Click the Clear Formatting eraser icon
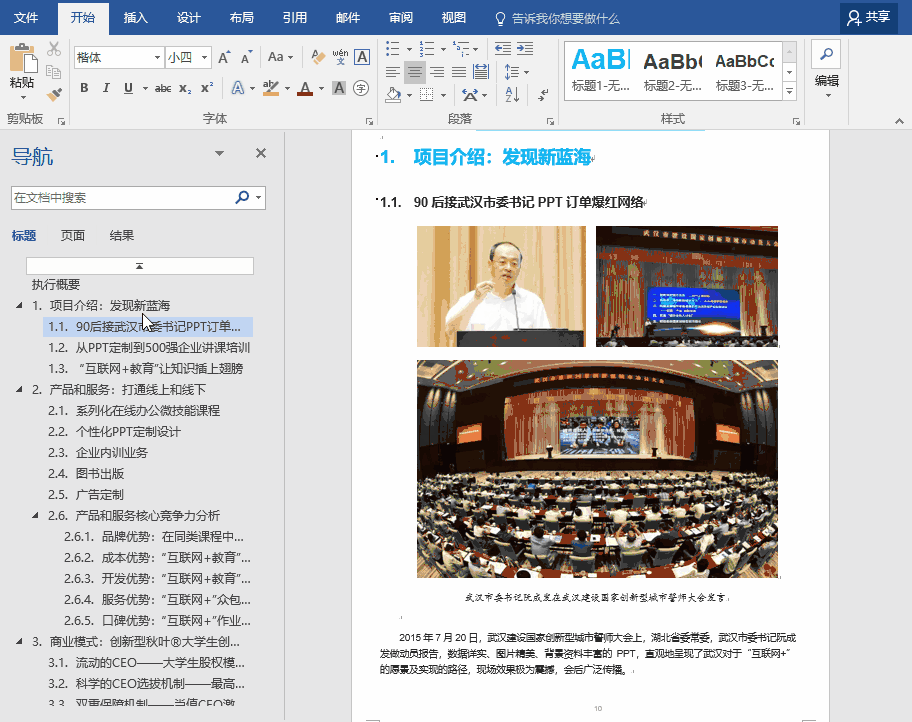 (x=318, y=57)
